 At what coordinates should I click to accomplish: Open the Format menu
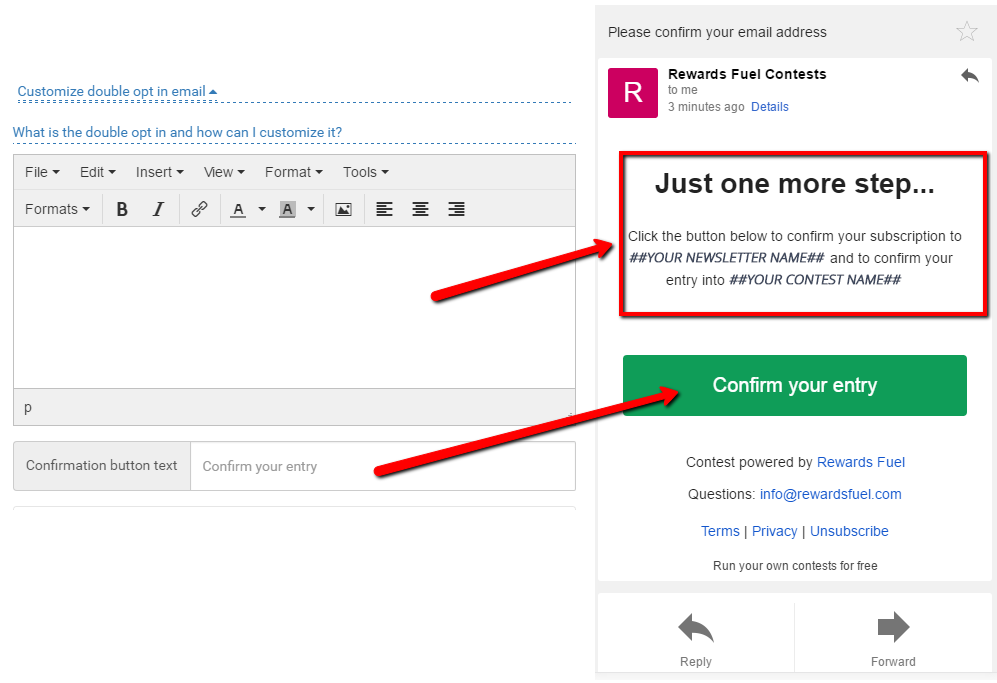(294, 172)
